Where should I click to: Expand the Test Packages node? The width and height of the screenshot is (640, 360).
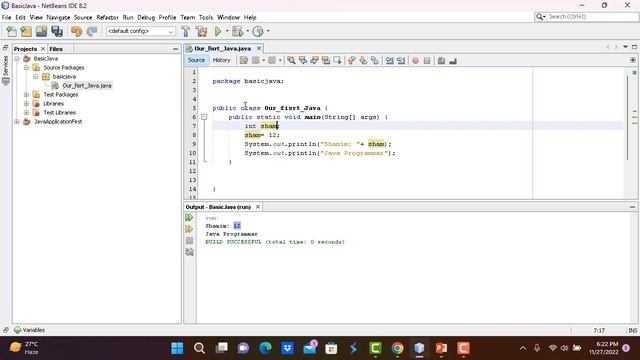(x=27, y=95)
